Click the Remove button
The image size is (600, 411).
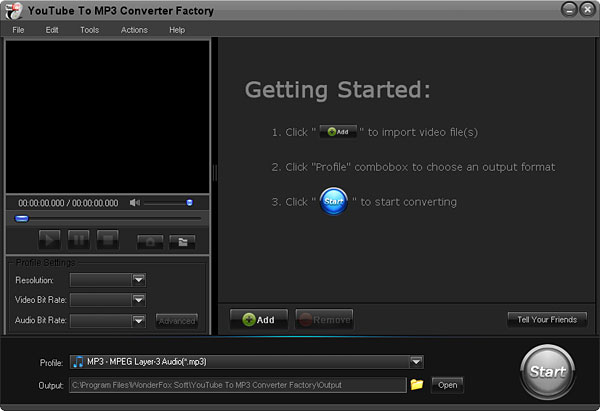[324, 319]
